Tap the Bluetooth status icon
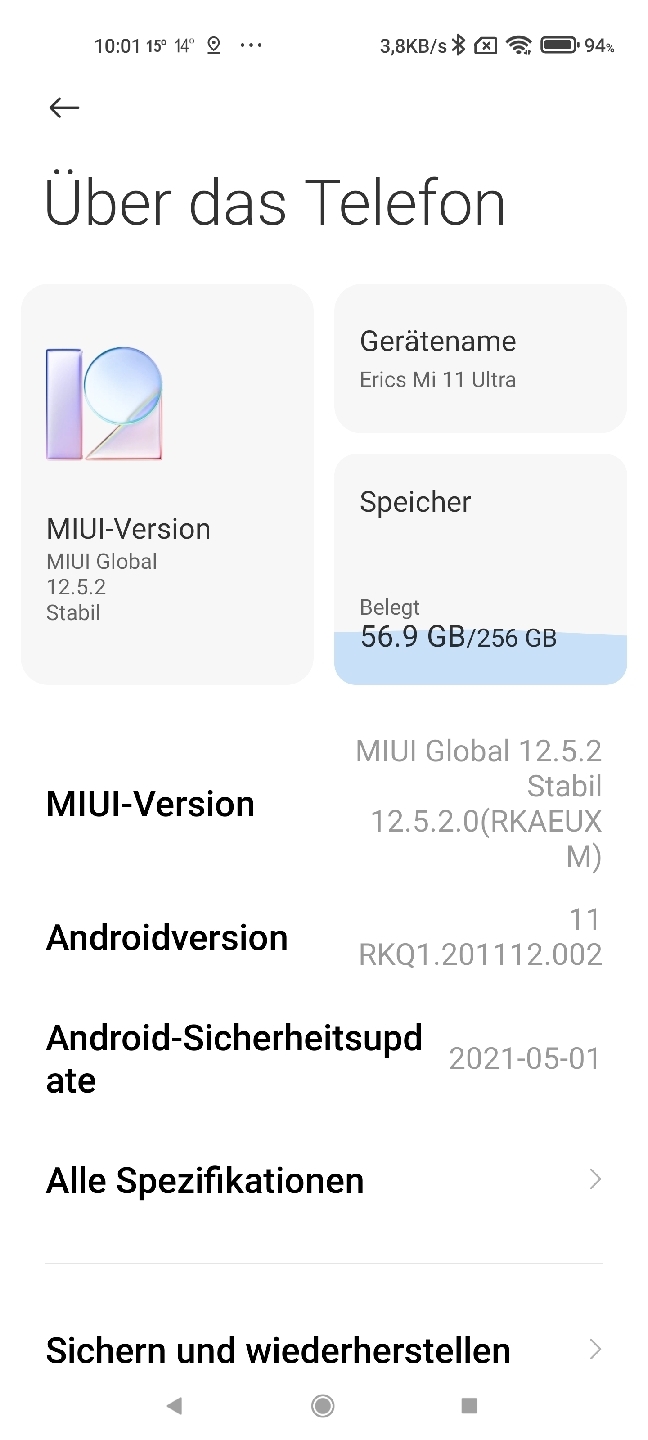Viewport: 648px width, 1440px height. coord(458,45)
